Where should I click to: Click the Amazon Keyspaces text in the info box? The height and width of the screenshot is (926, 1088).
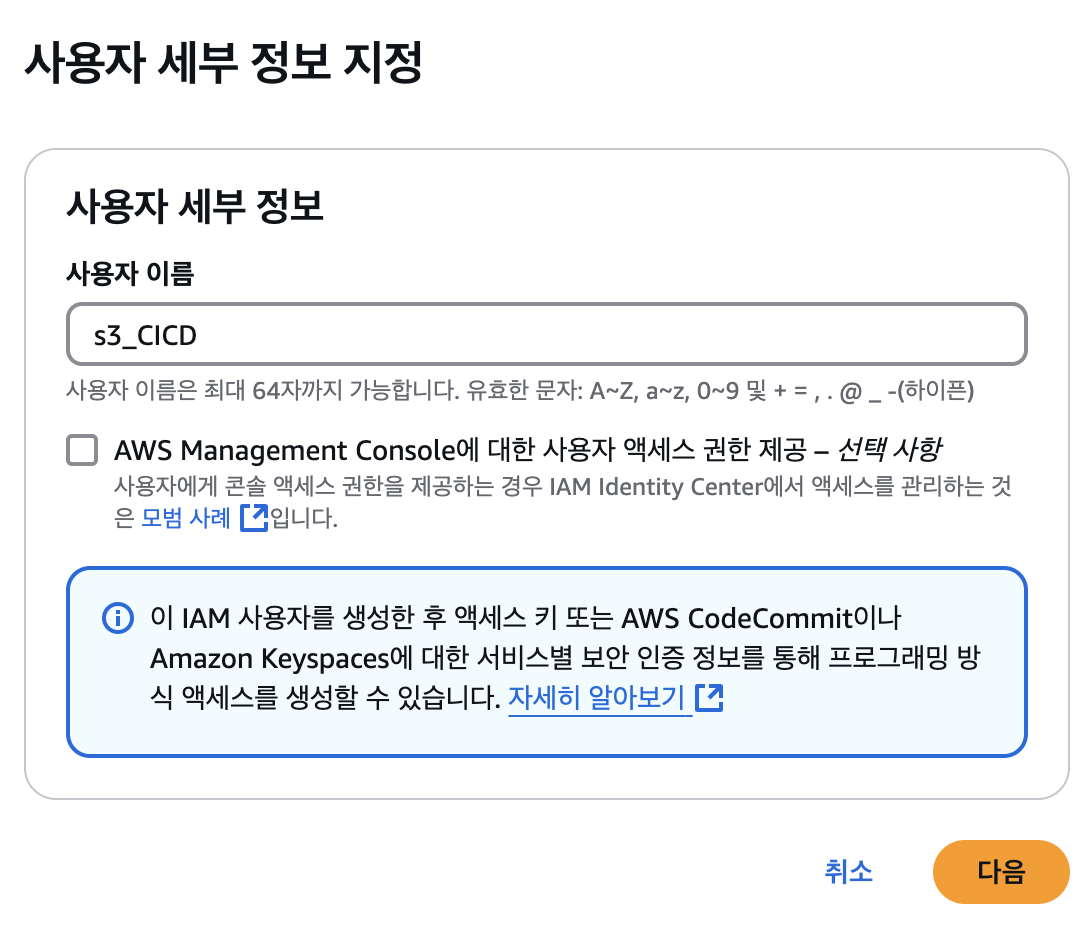point(270,658)
